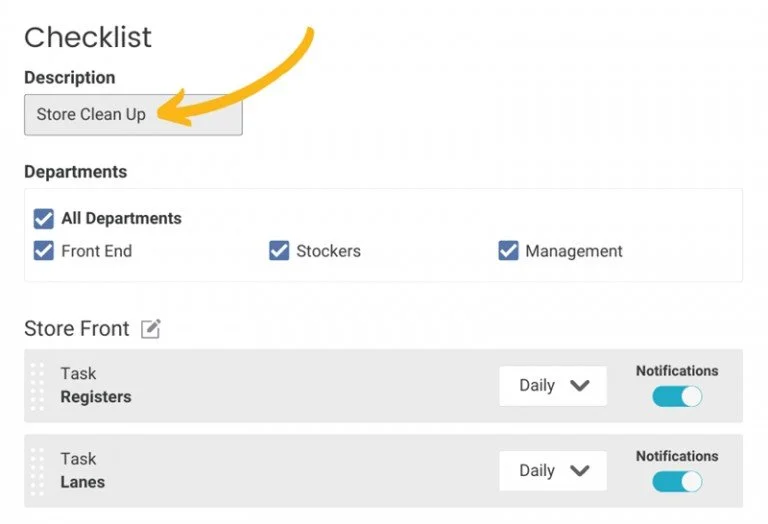Grab the drag handle on Lanes task
This screenshot has width=768, height=524.
click(x=37, y=472)
